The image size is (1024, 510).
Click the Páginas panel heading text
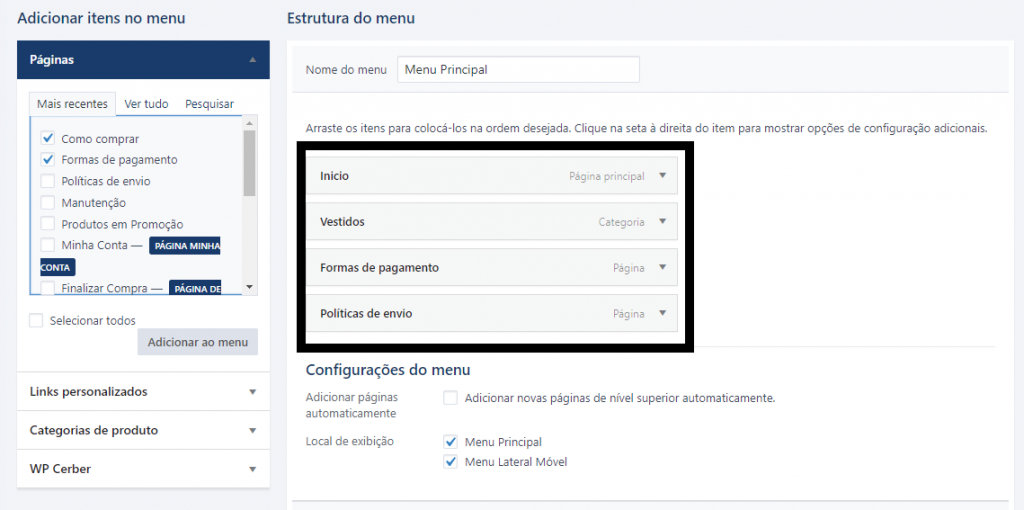coord(52,59)
